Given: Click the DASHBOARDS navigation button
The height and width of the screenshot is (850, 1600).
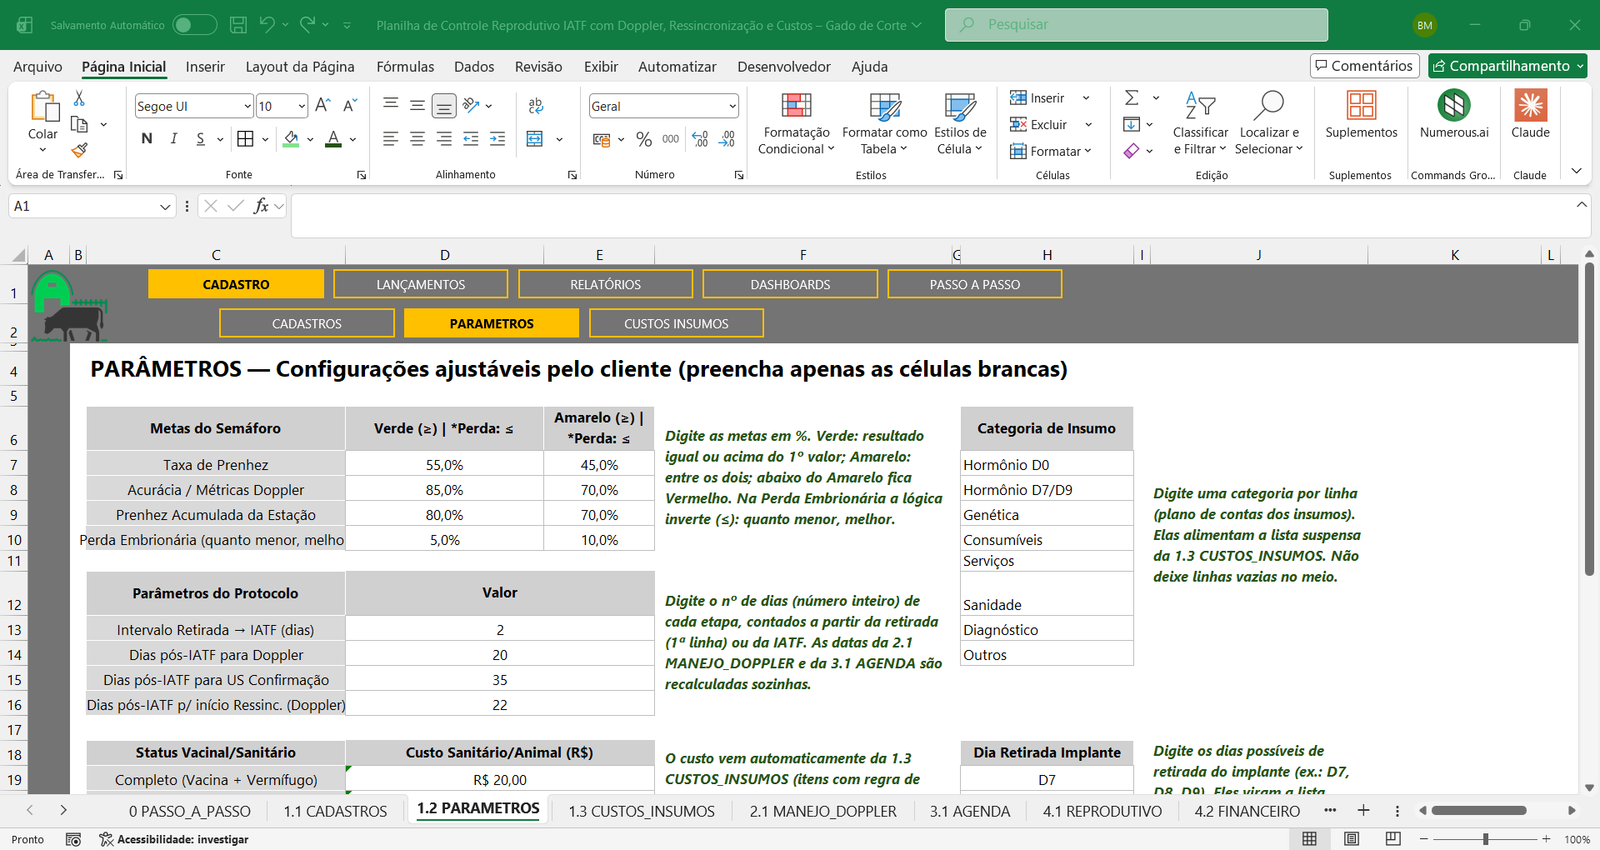Looking at the screenshot, I should point(790,284).
